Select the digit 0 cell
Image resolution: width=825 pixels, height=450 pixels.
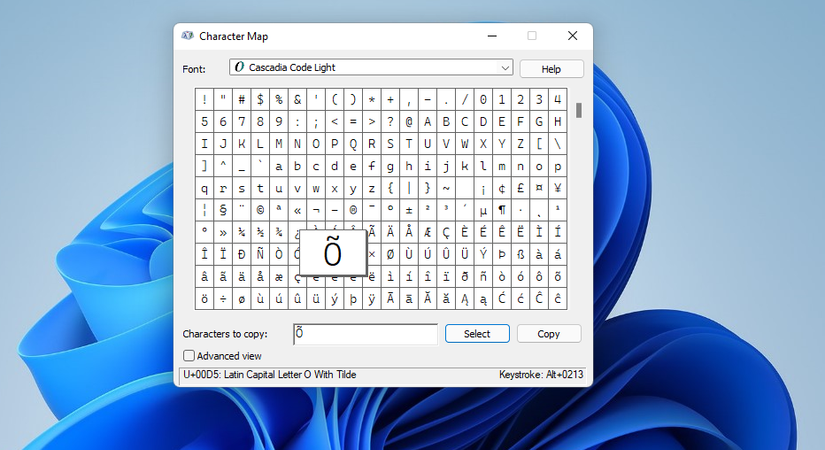point(483,99)
